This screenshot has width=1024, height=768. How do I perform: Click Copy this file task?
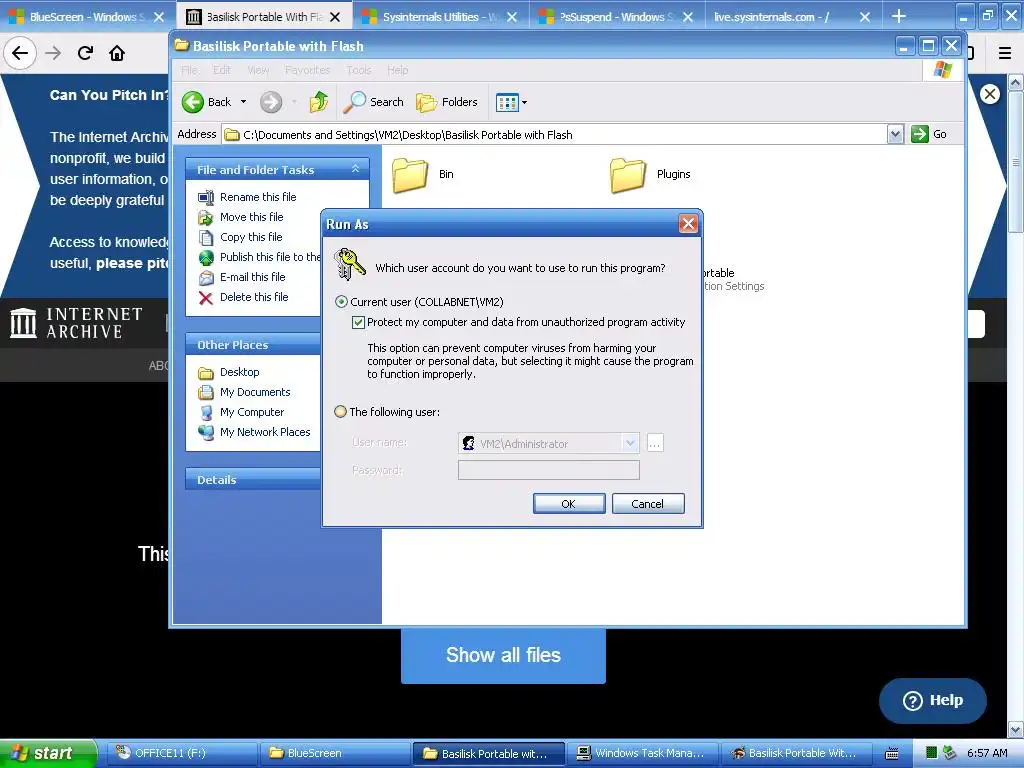click(x=251, y=237)
